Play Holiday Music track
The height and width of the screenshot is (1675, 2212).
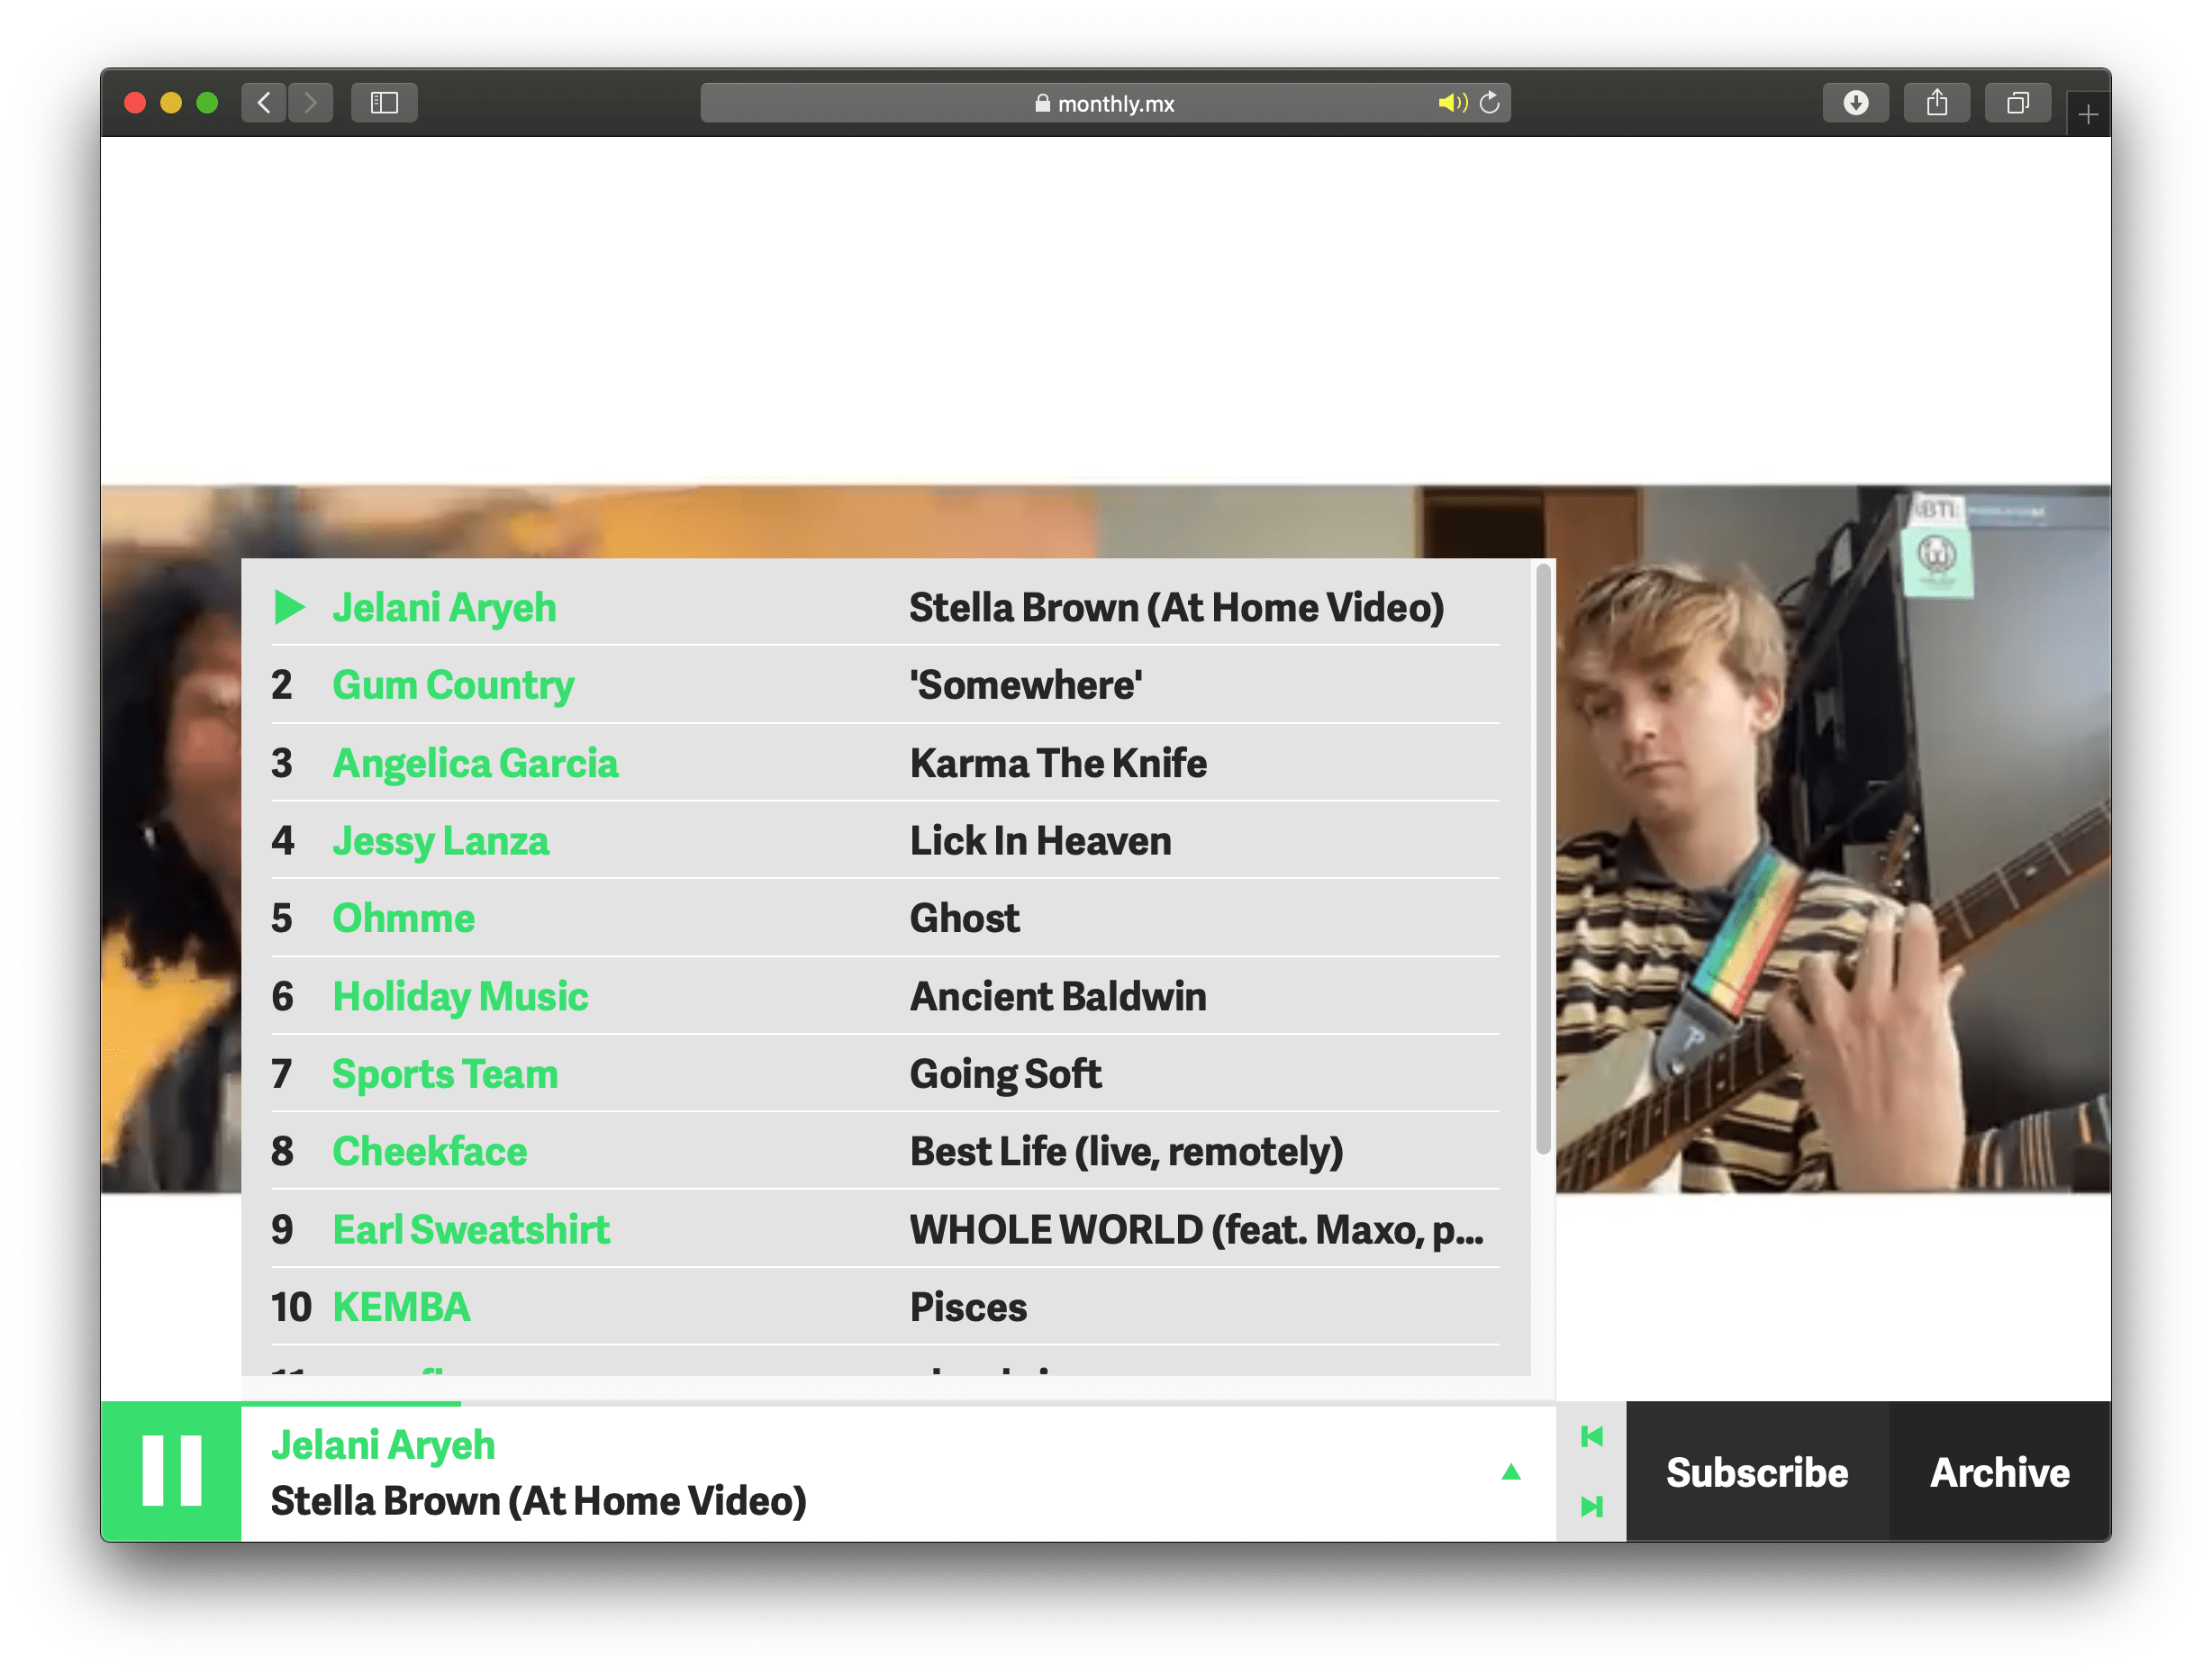click(885, 996)
